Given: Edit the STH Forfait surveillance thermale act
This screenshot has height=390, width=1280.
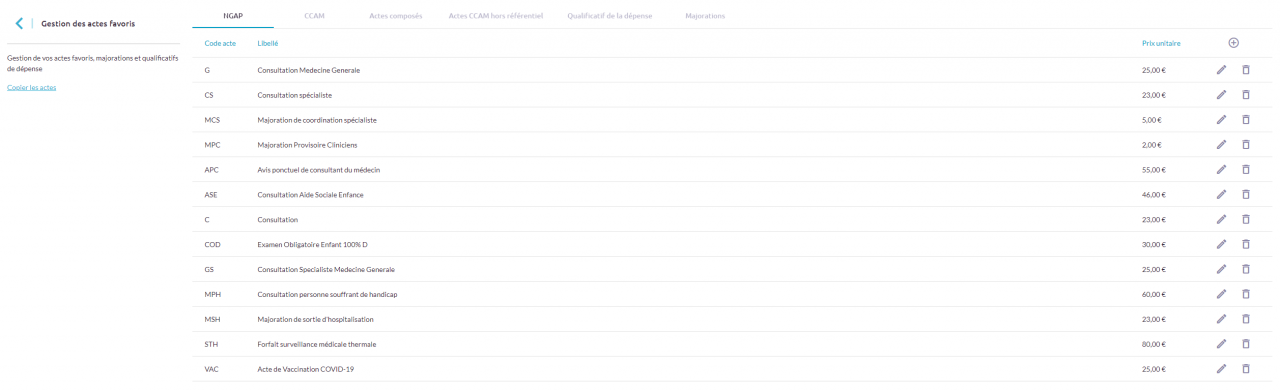Looking at the screenshot, I should click(x=1221, y=344).
